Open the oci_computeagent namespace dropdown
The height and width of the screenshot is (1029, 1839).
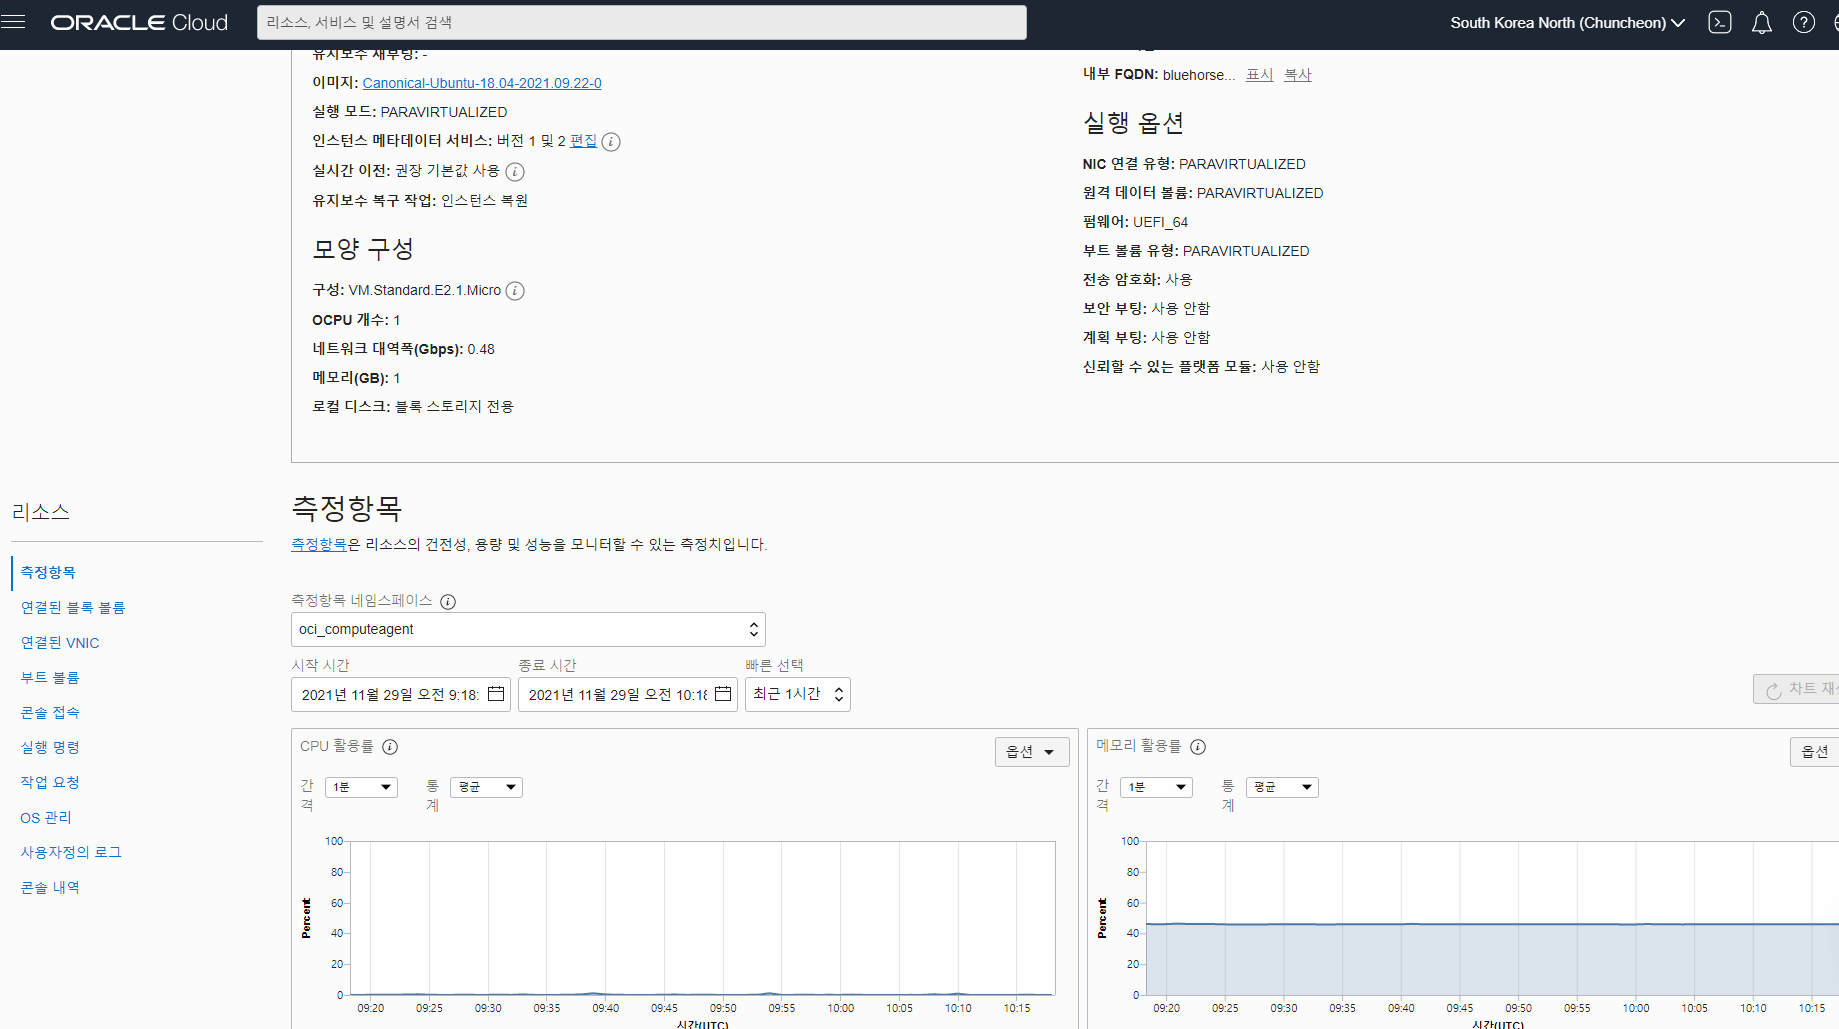pos(528,629)
